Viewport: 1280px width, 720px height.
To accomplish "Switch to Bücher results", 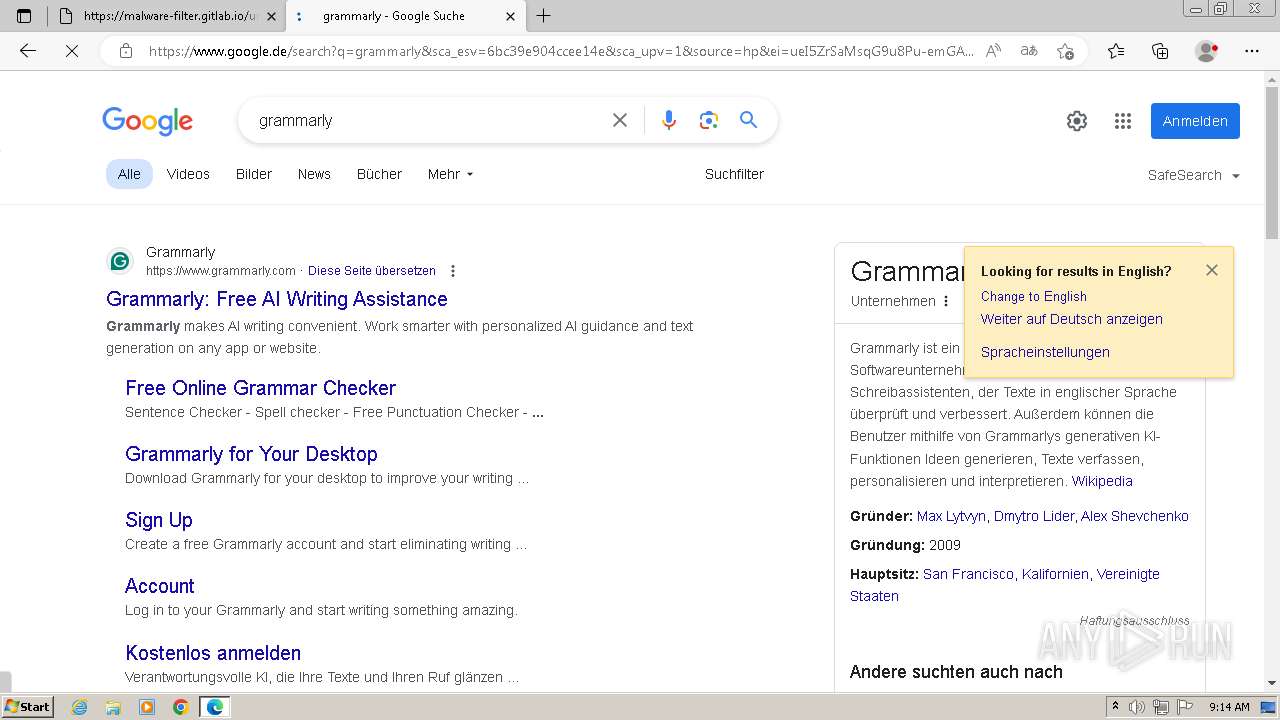I will coord(379,174).
